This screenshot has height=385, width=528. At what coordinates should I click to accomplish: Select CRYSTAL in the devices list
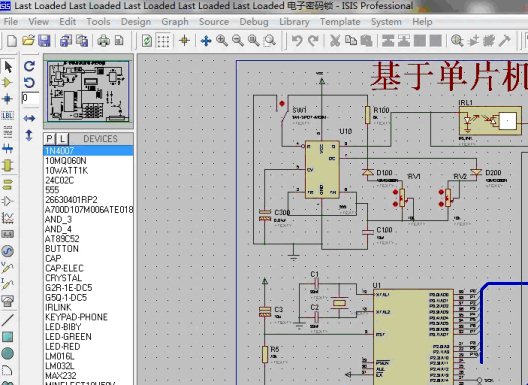point(89,278)
